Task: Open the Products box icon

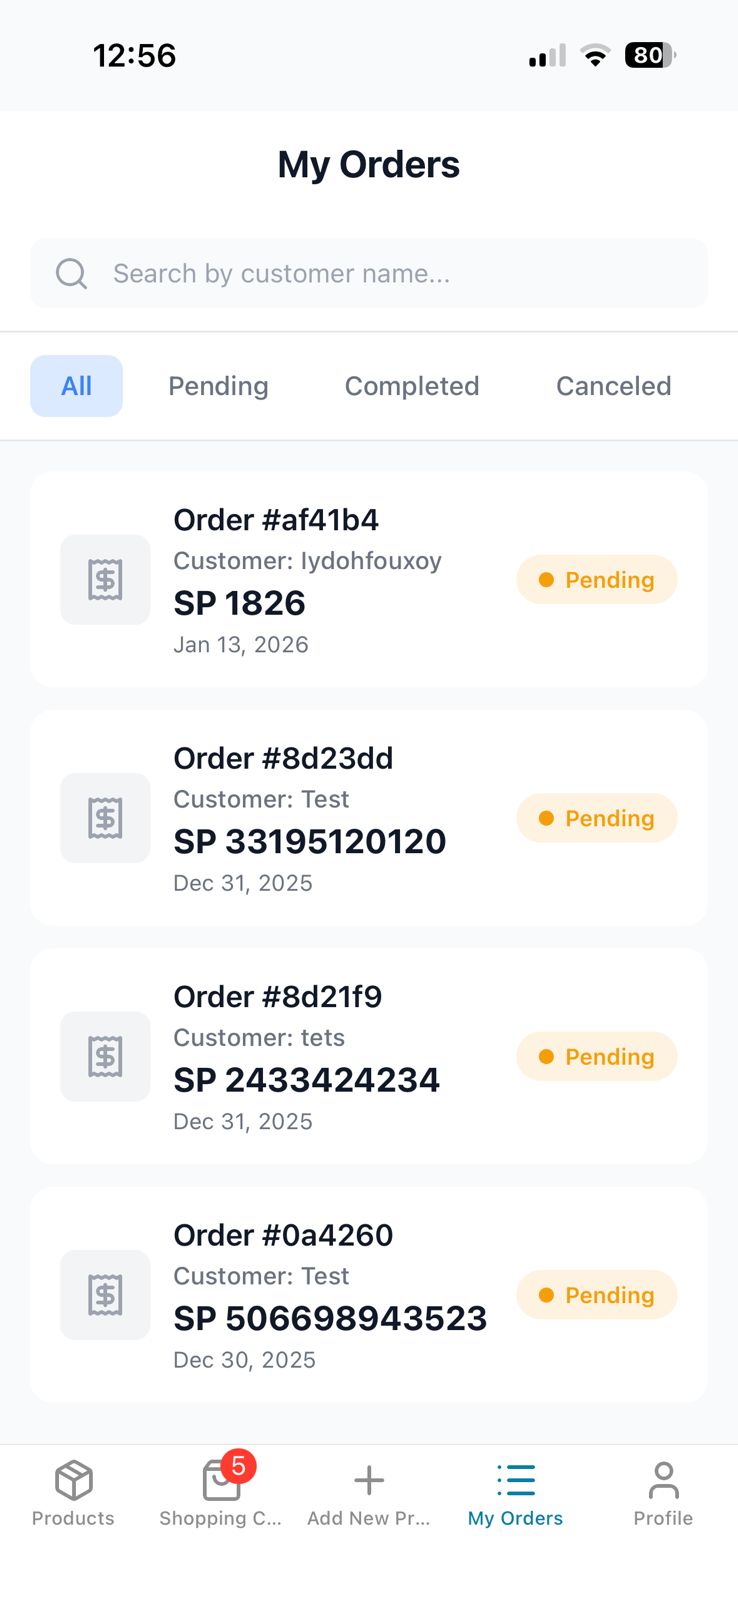Action: 73,1480
